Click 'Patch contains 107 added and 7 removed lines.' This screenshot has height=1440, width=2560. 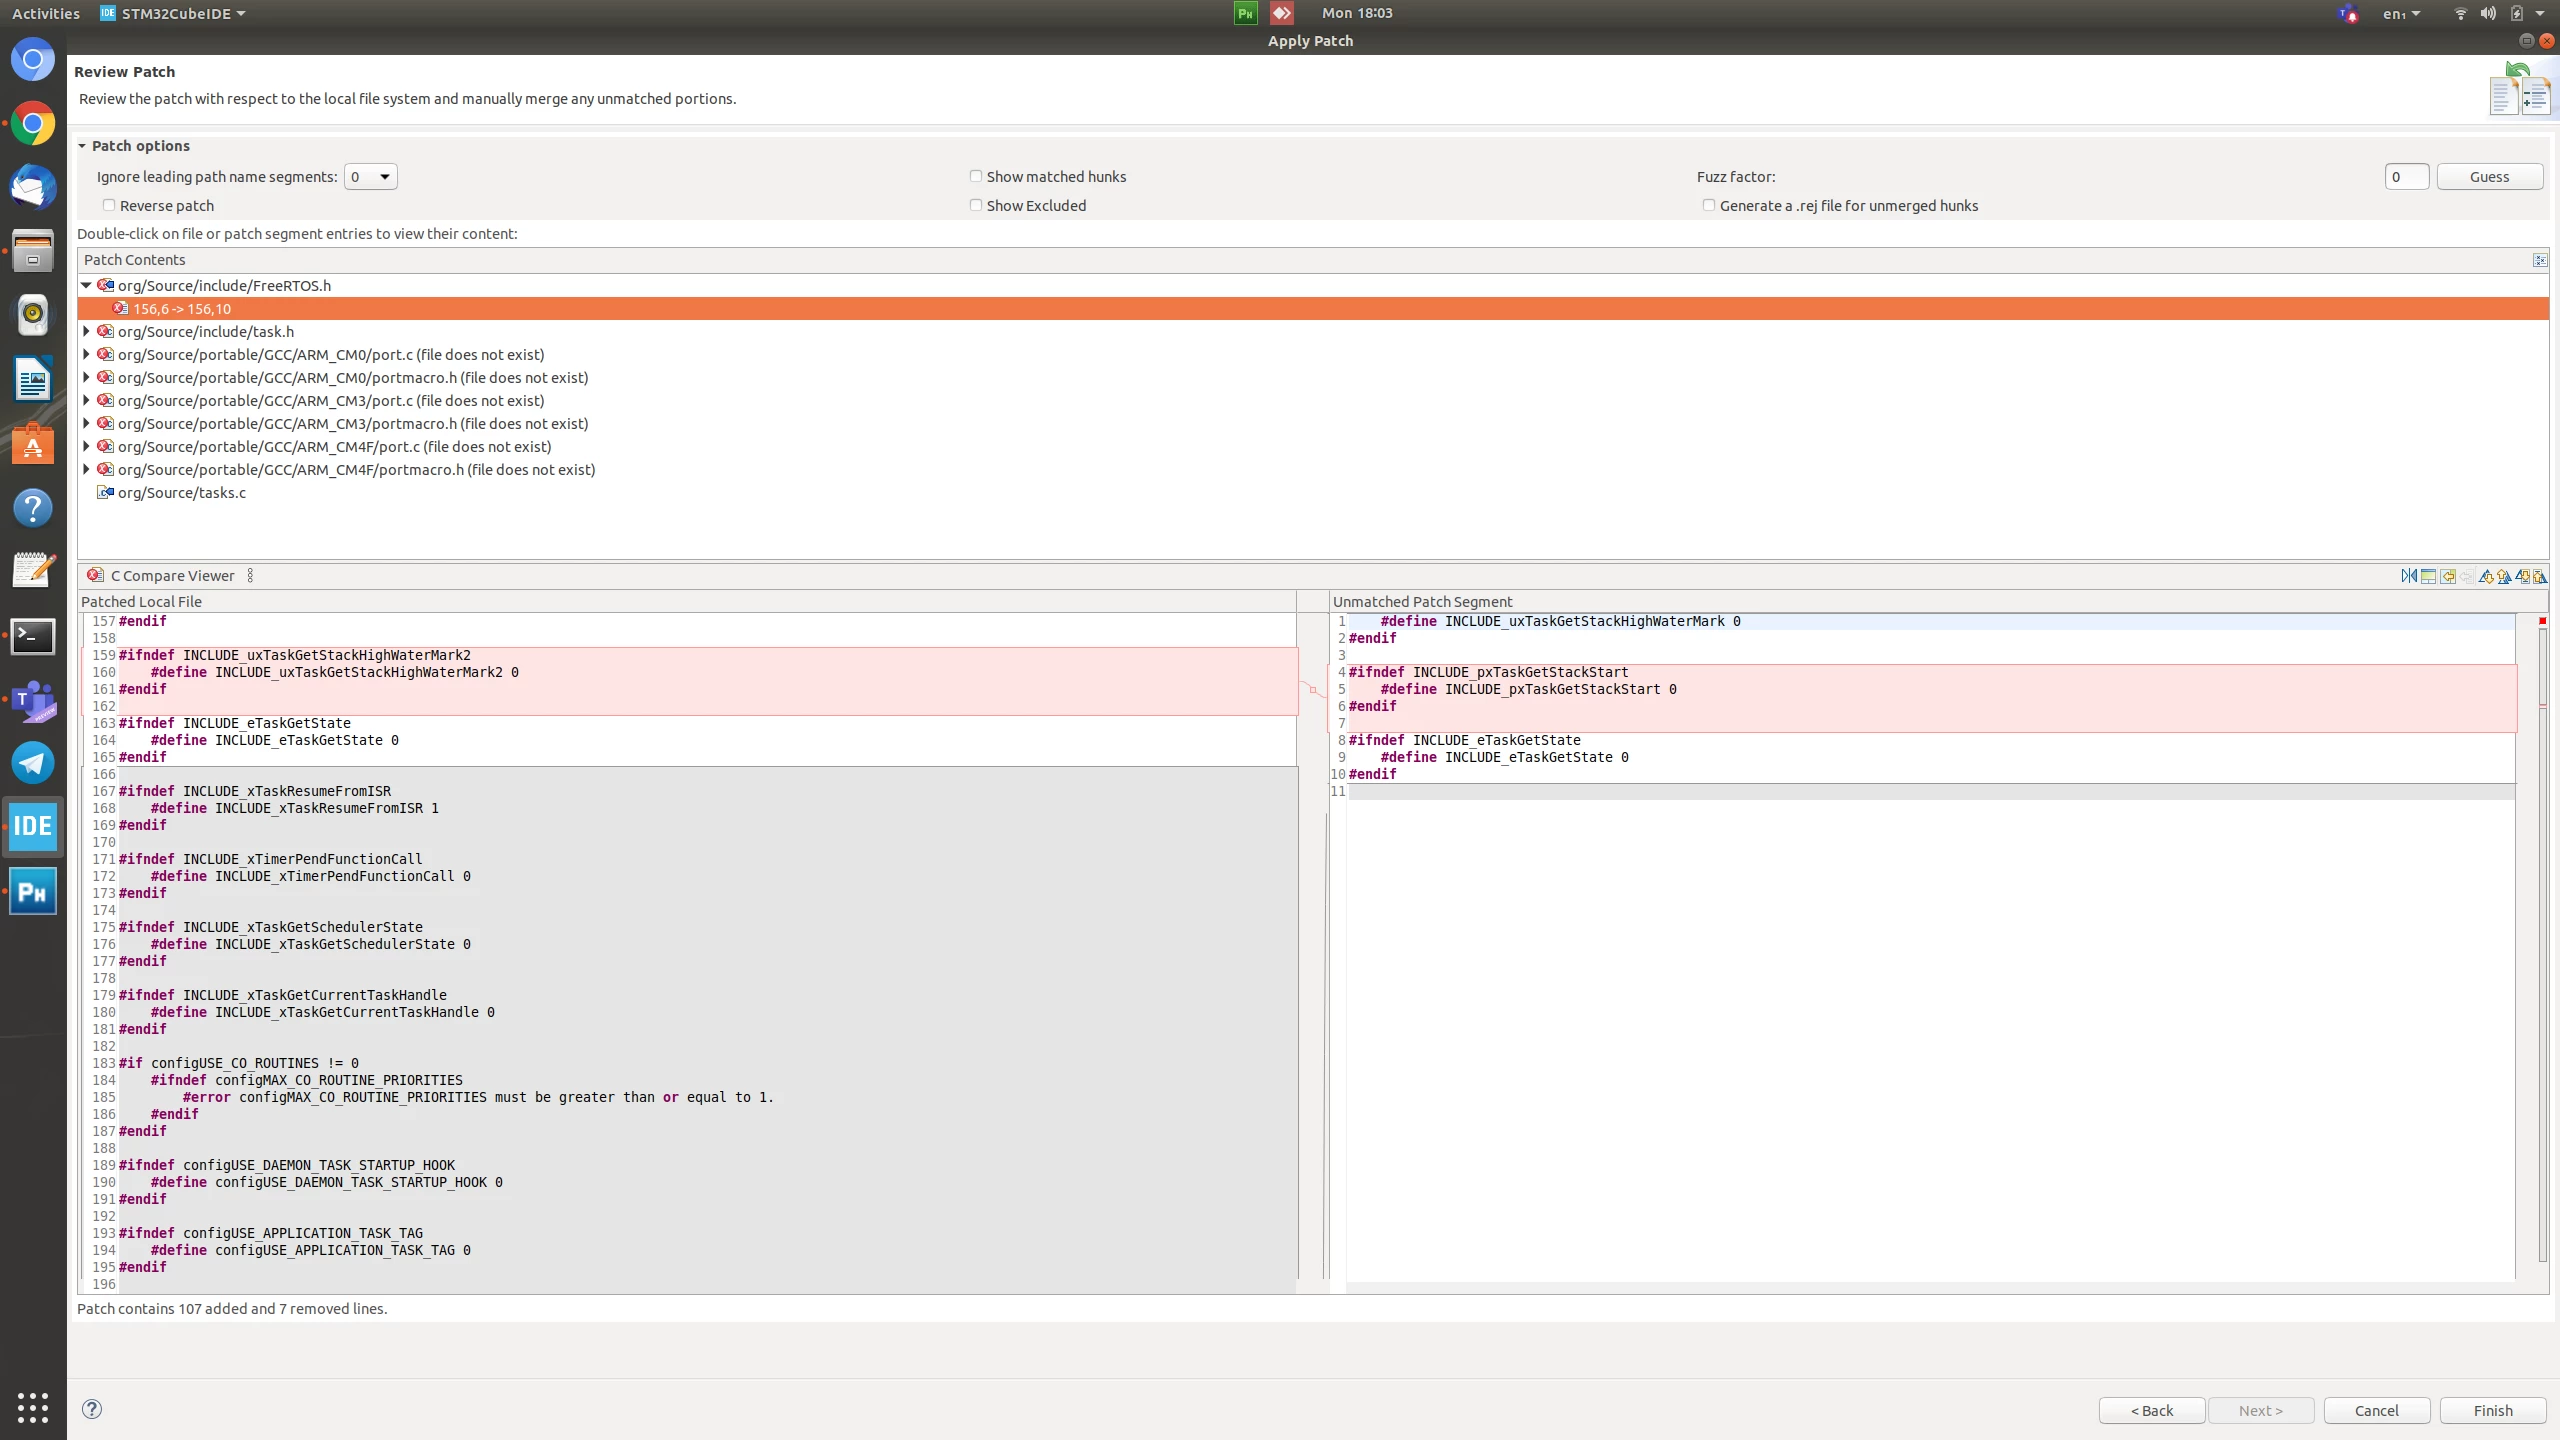point(232,1308)
